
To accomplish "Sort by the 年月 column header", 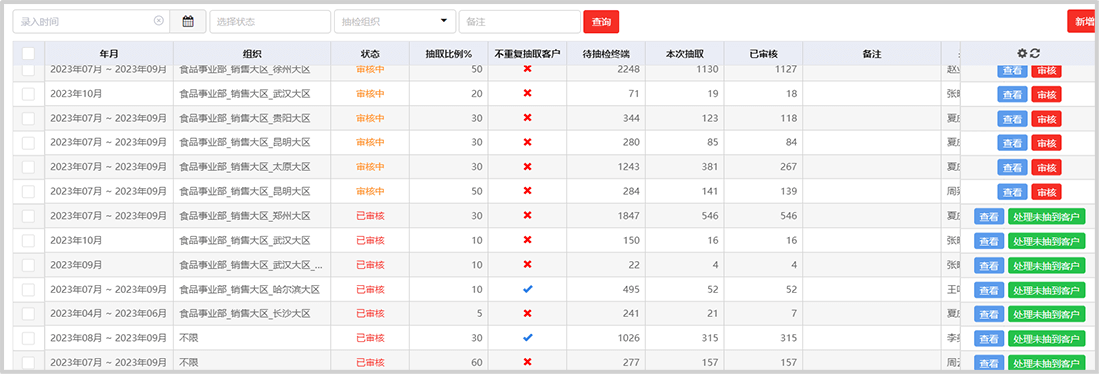I will pos(109,53).
